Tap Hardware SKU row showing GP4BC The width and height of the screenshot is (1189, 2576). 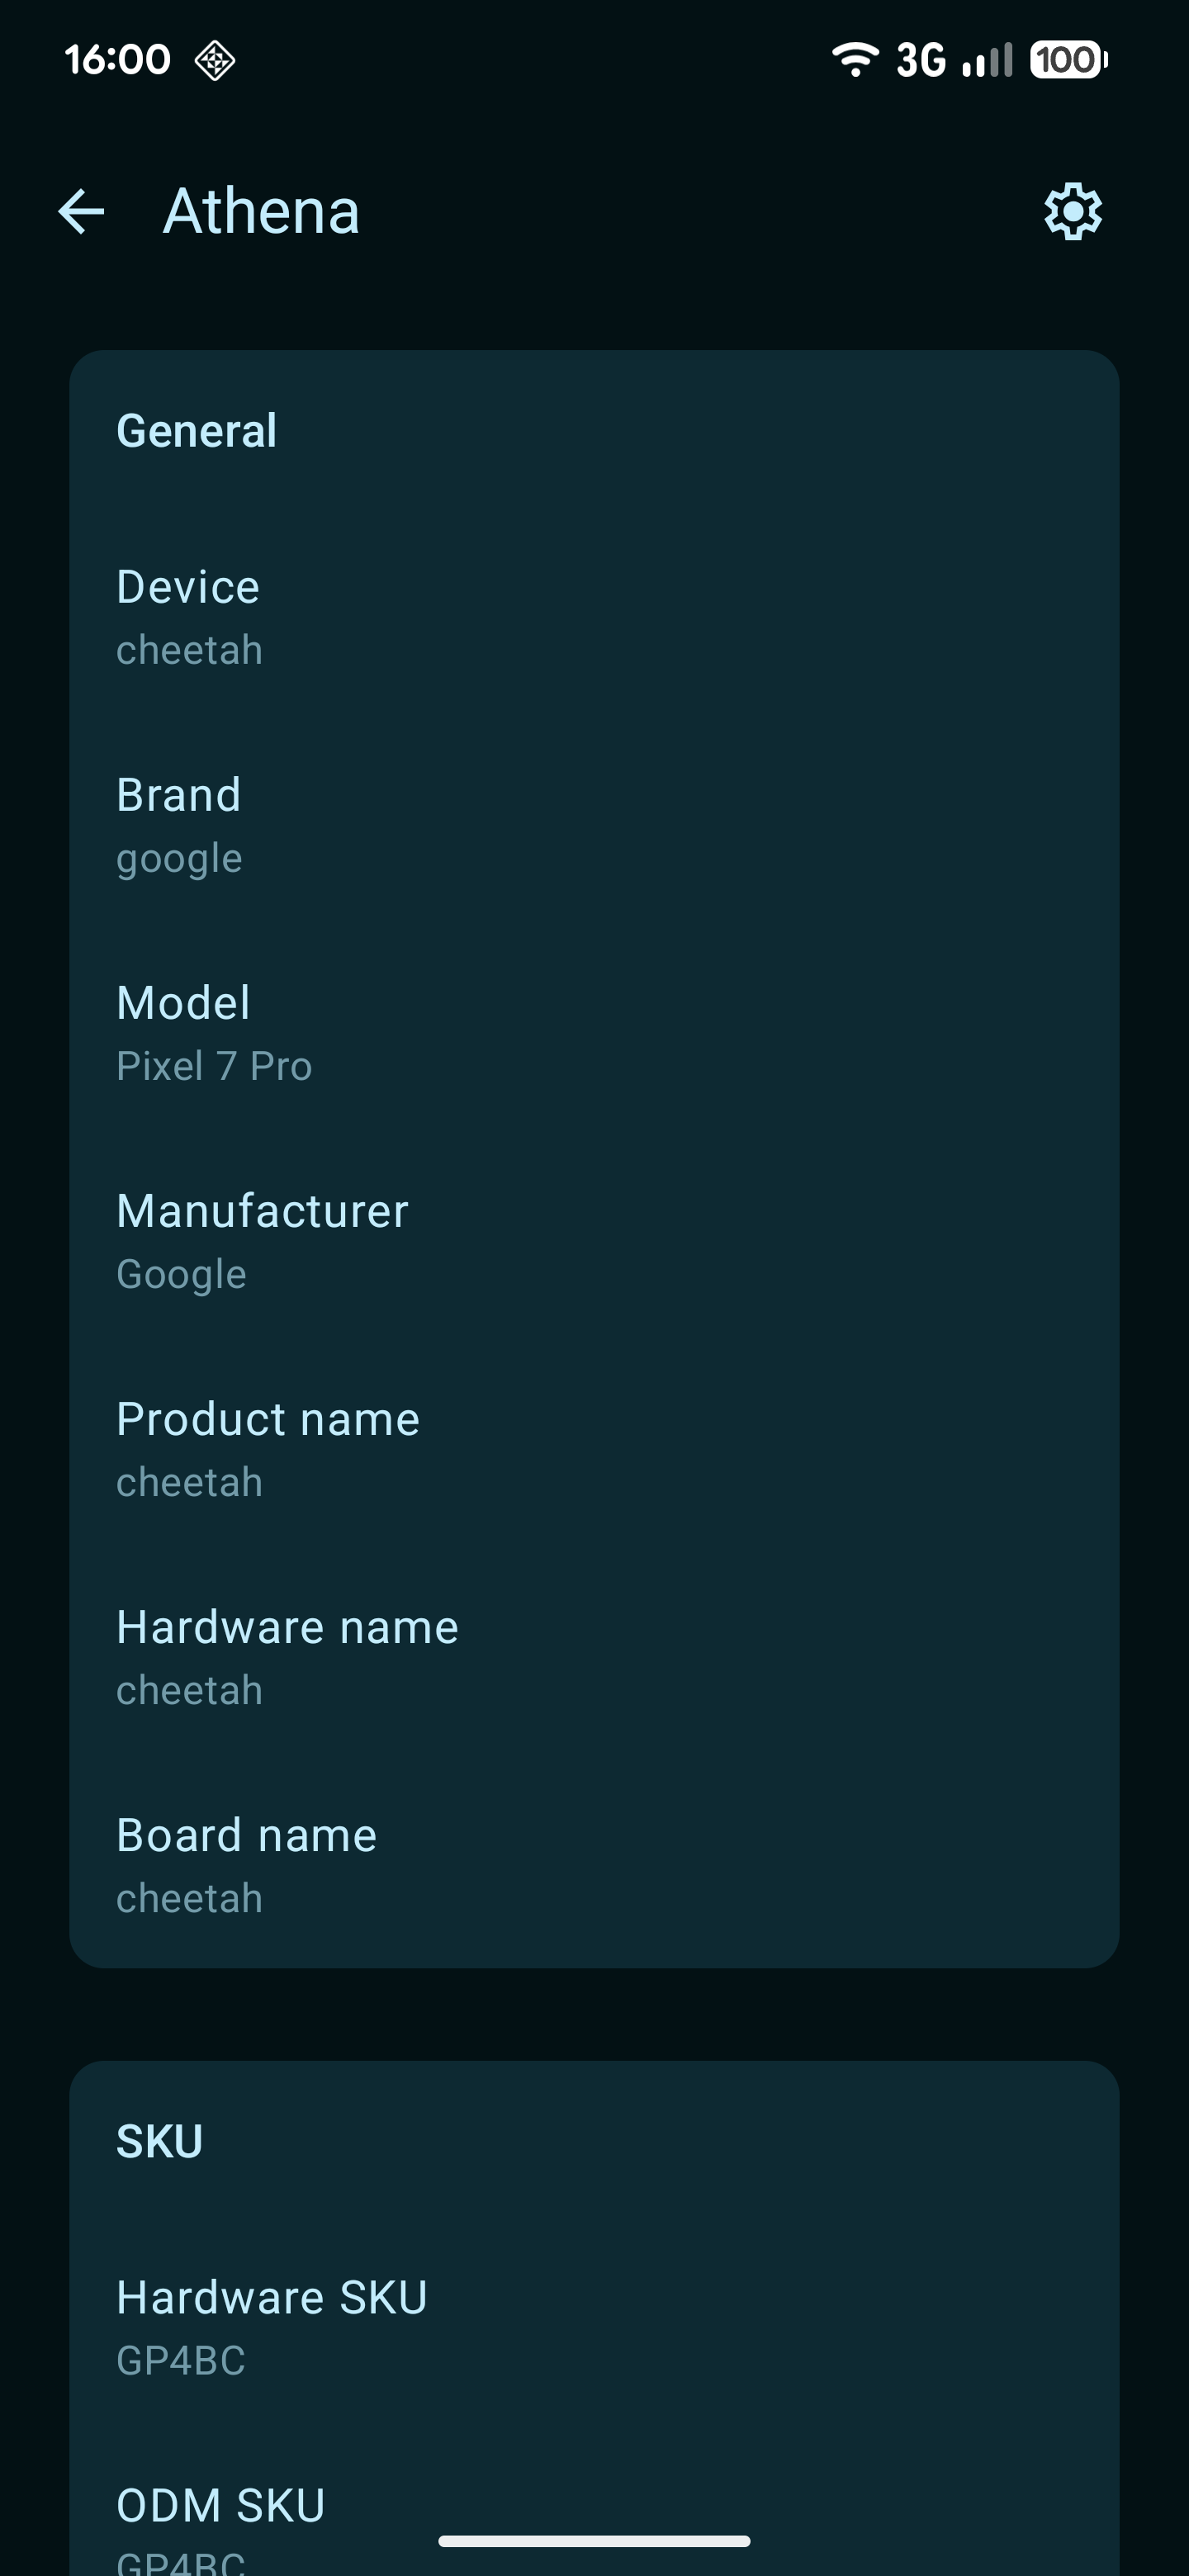pos(594,2327)
